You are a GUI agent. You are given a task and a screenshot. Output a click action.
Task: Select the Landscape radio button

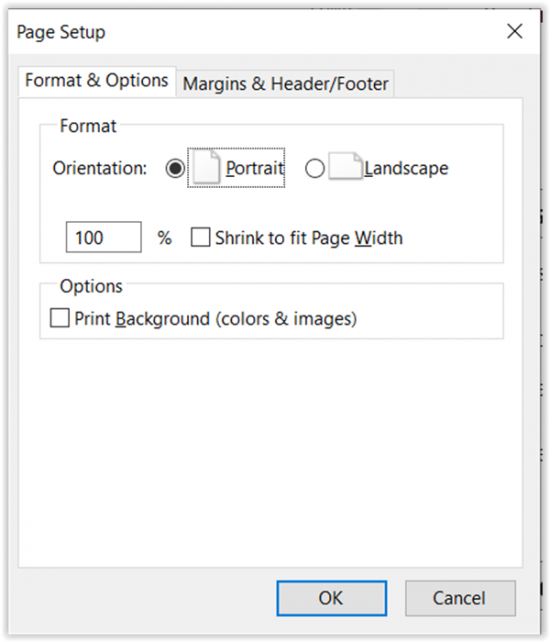coord(315,168)
